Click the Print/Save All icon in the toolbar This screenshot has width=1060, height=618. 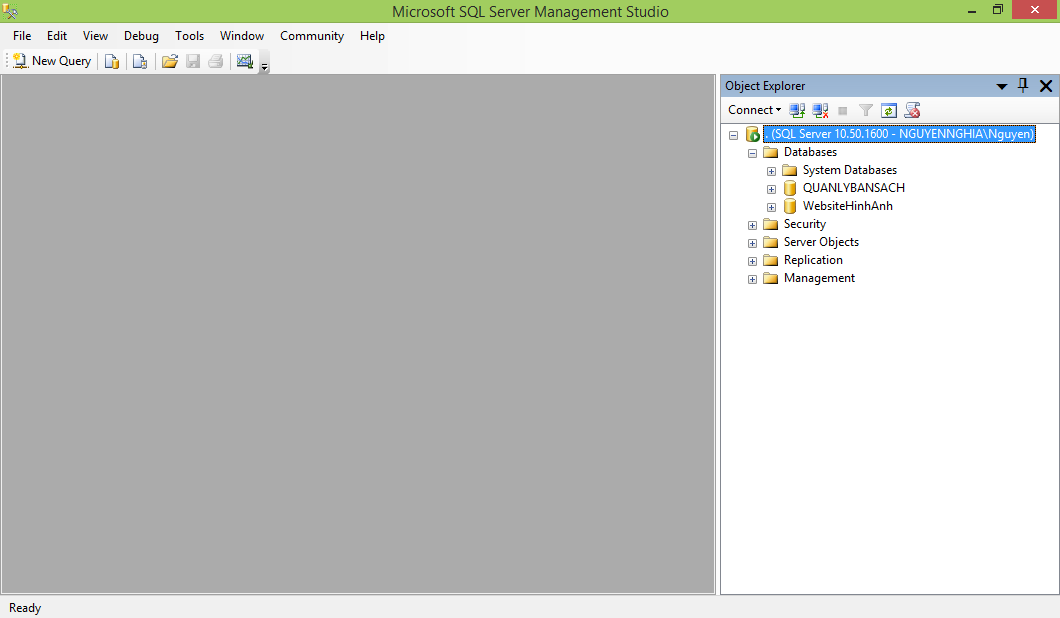[x=216, y=62]
